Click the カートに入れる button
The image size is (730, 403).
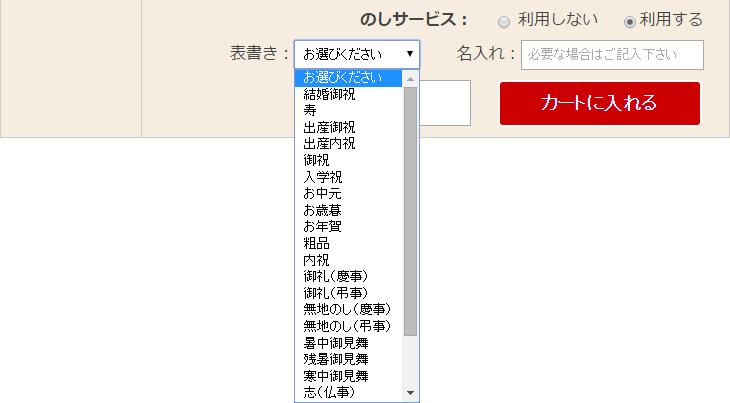pos(600,103)
